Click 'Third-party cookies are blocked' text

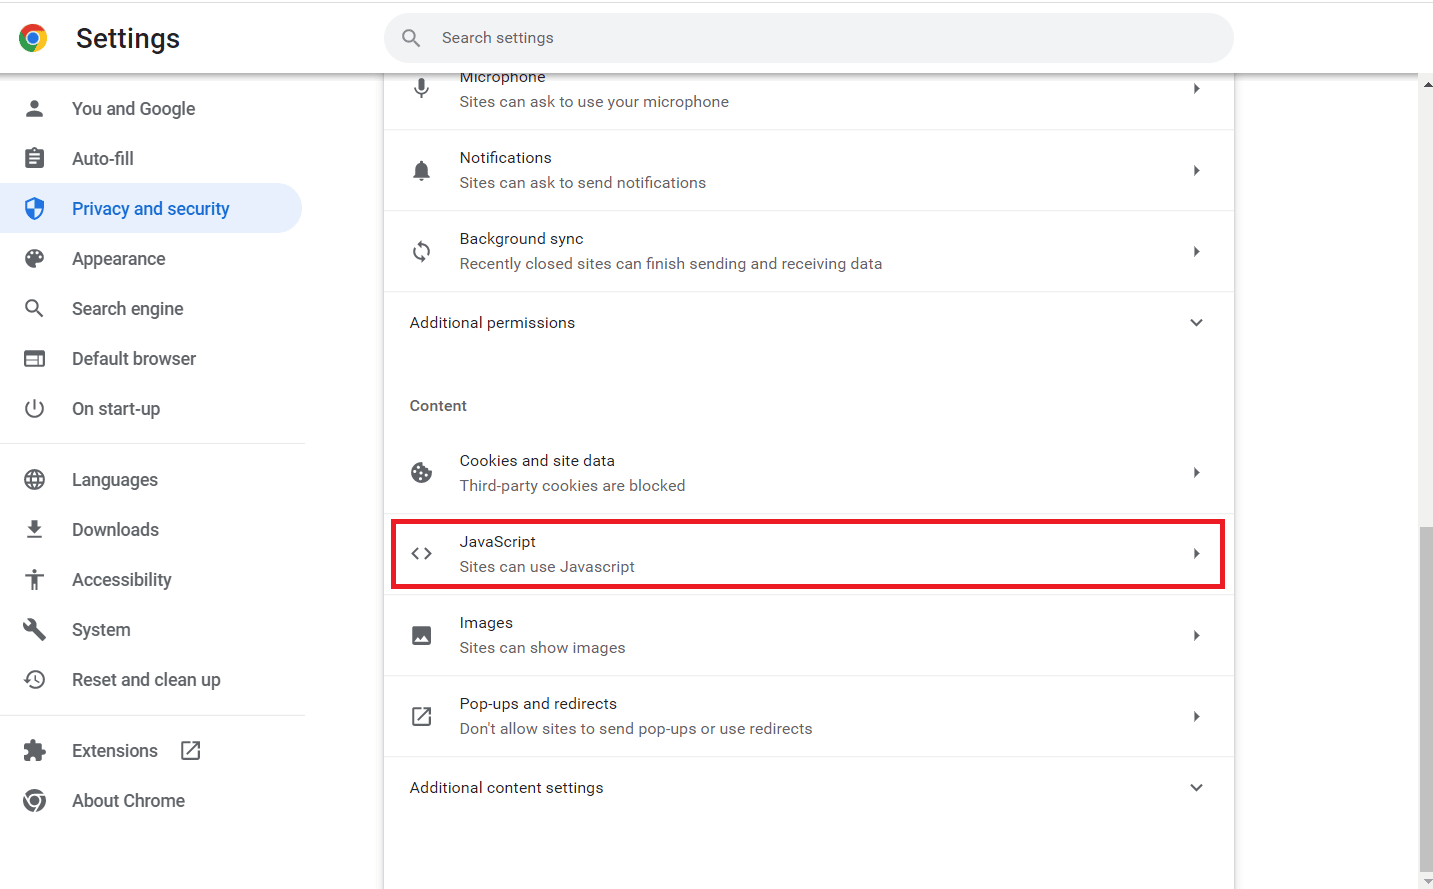point(573,485)
